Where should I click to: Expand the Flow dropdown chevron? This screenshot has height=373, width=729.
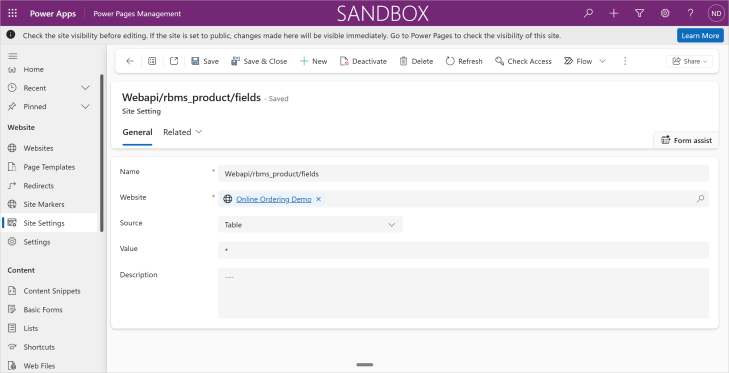(x=603, y=61)
